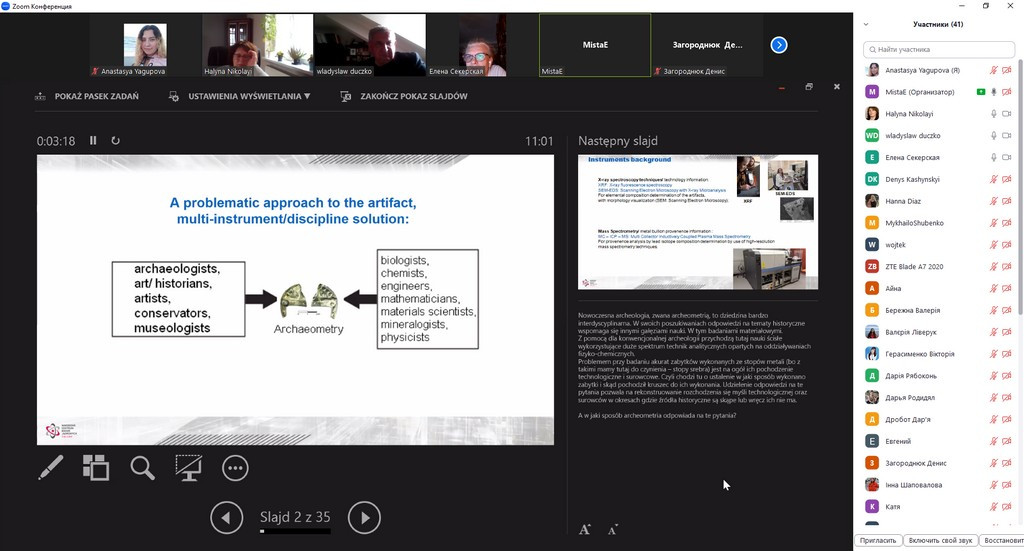Viewport: 1024px width, 551px height.
Task: Toggle camera icon for Halyna Nikolayi
Action: tap(1006, 114)
